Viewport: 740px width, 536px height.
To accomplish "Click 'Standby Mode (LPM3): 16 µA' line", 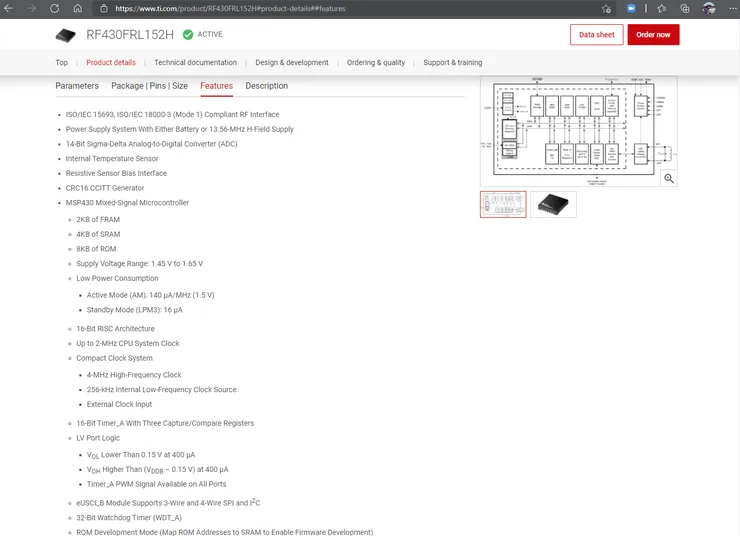I will tap(135, 310).
